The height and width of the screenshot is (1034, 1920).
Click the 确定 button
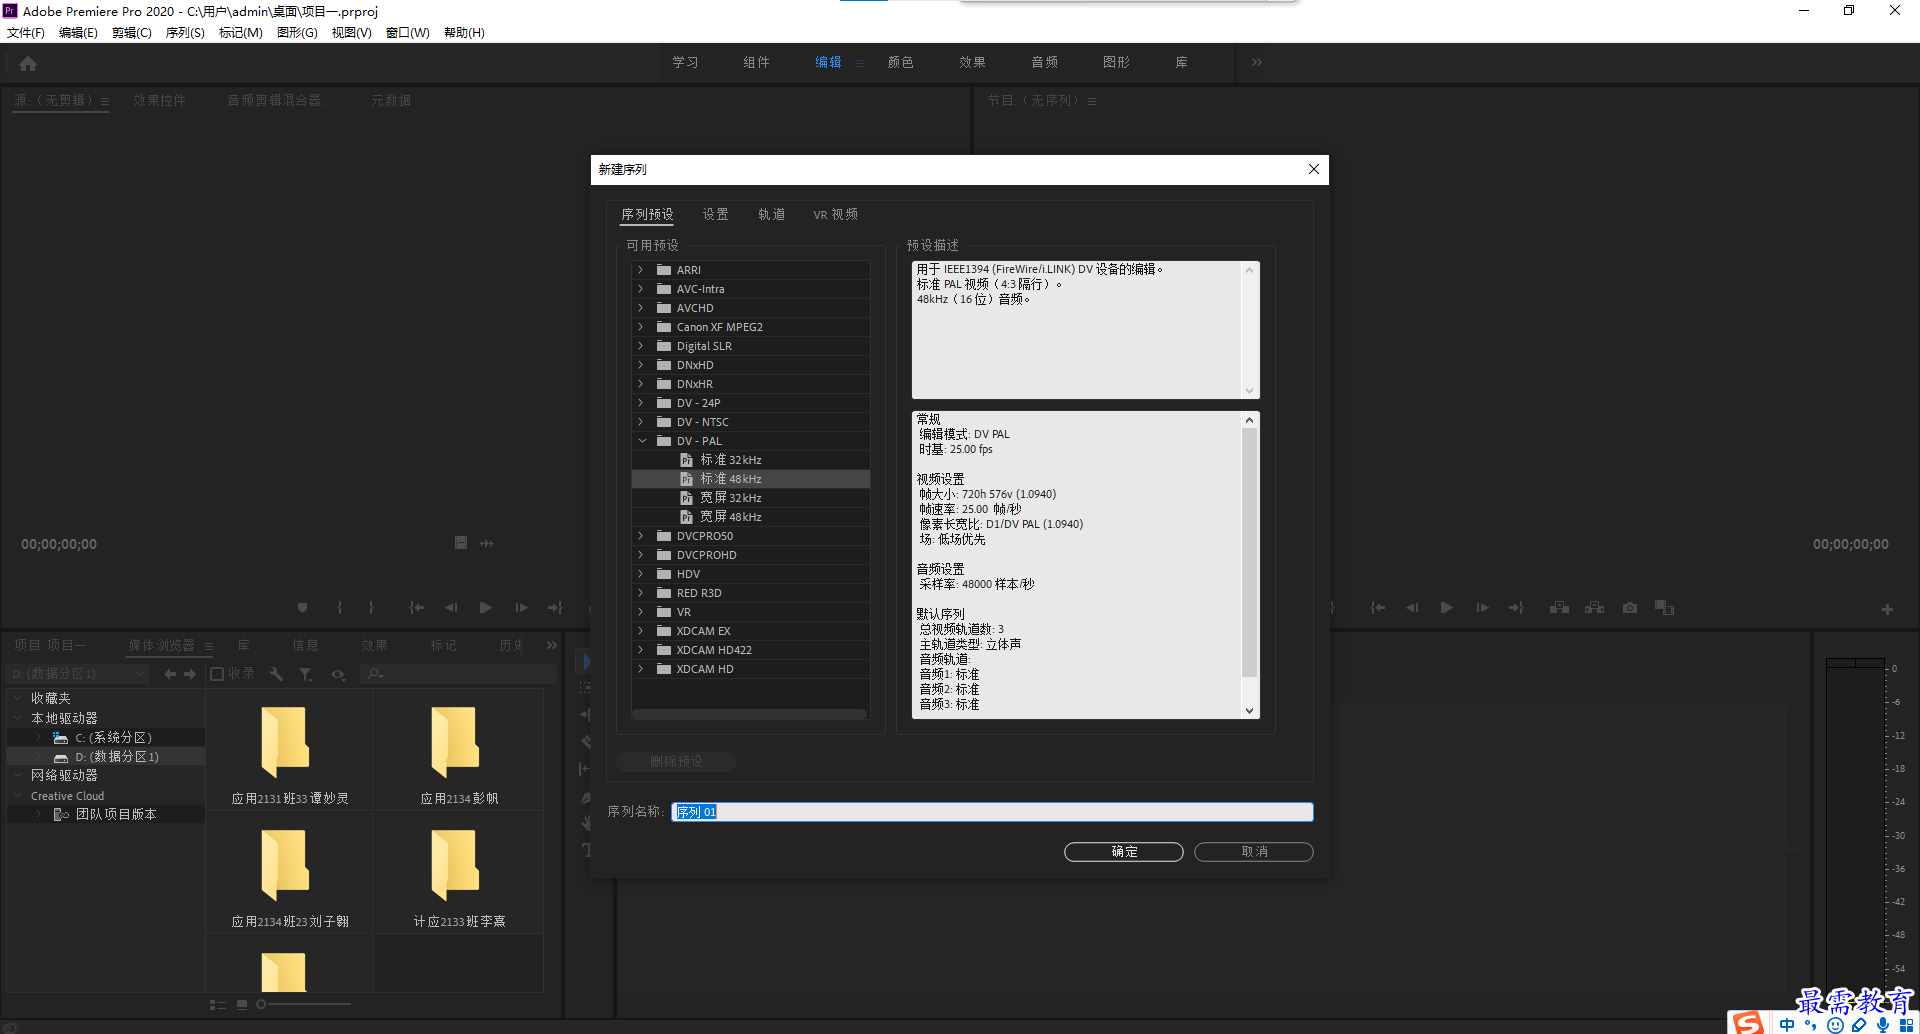coord(1124,852)
